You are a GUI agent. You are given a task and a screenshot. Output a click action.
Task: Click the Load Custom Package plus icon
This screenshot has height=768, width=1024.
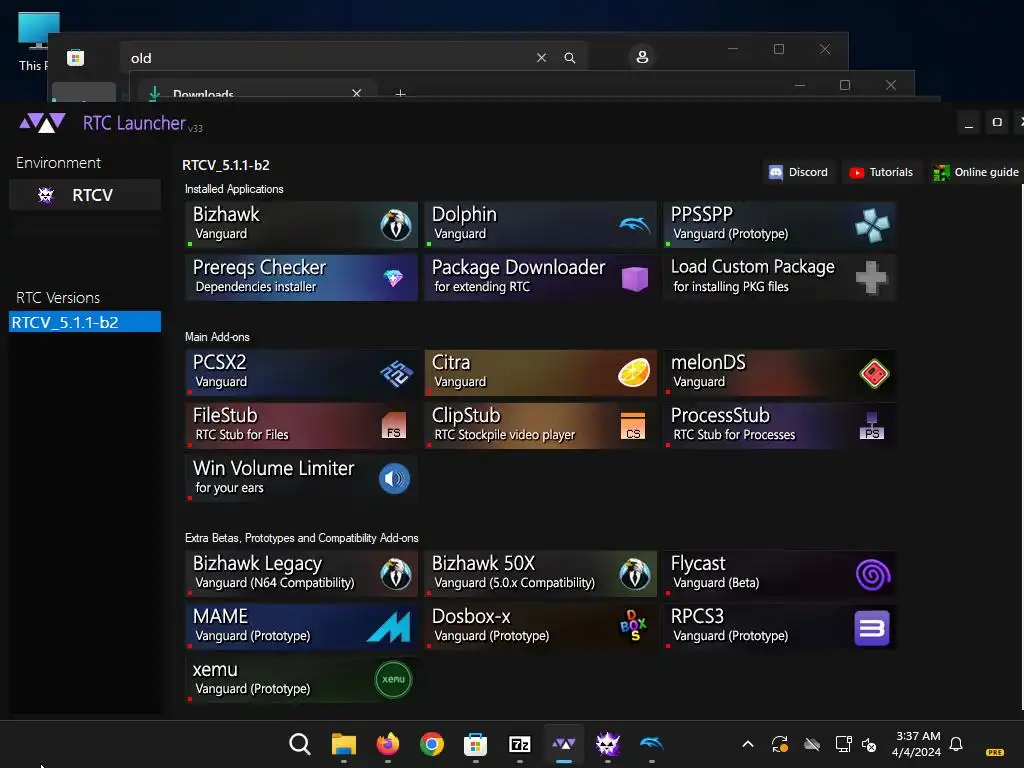(871, 278)
